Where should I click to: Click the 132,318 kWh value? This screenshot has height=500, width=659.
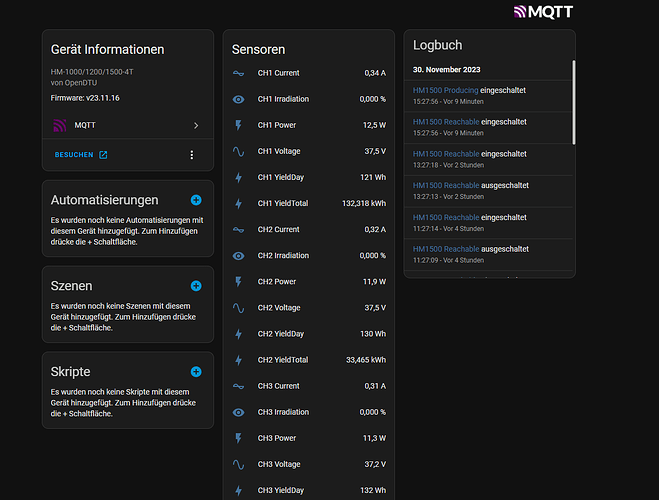pos(364,203)
